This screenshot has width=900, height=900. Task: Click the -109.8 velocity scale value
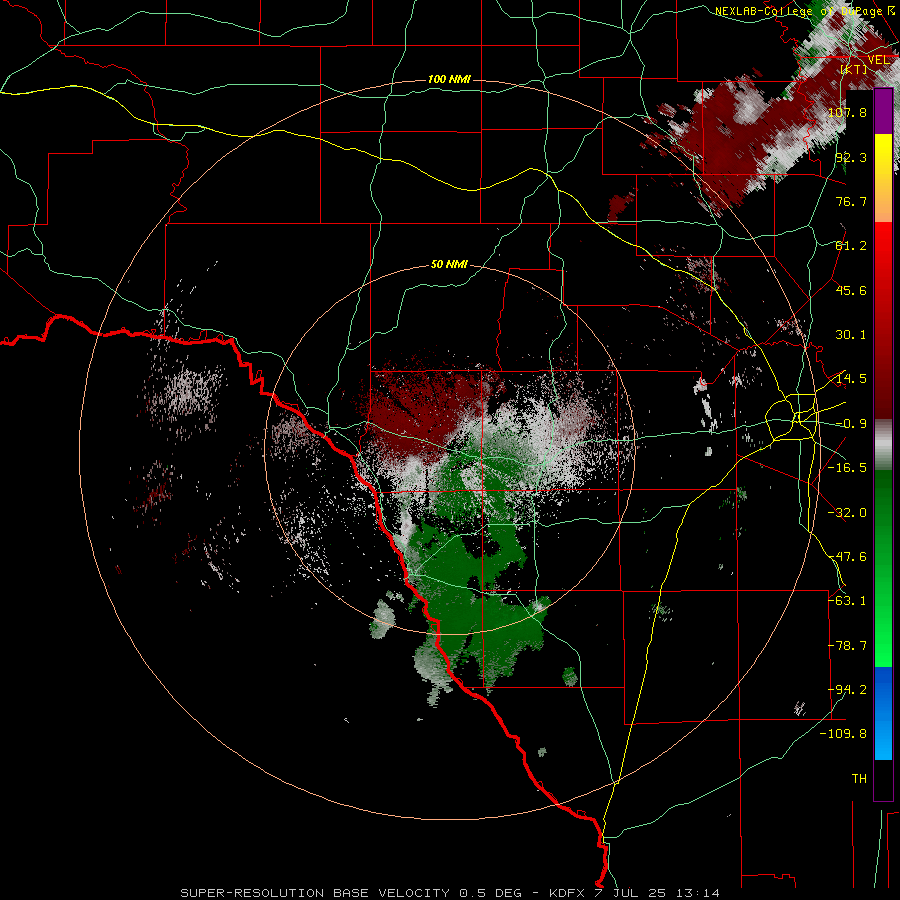[x=843, y=734]
